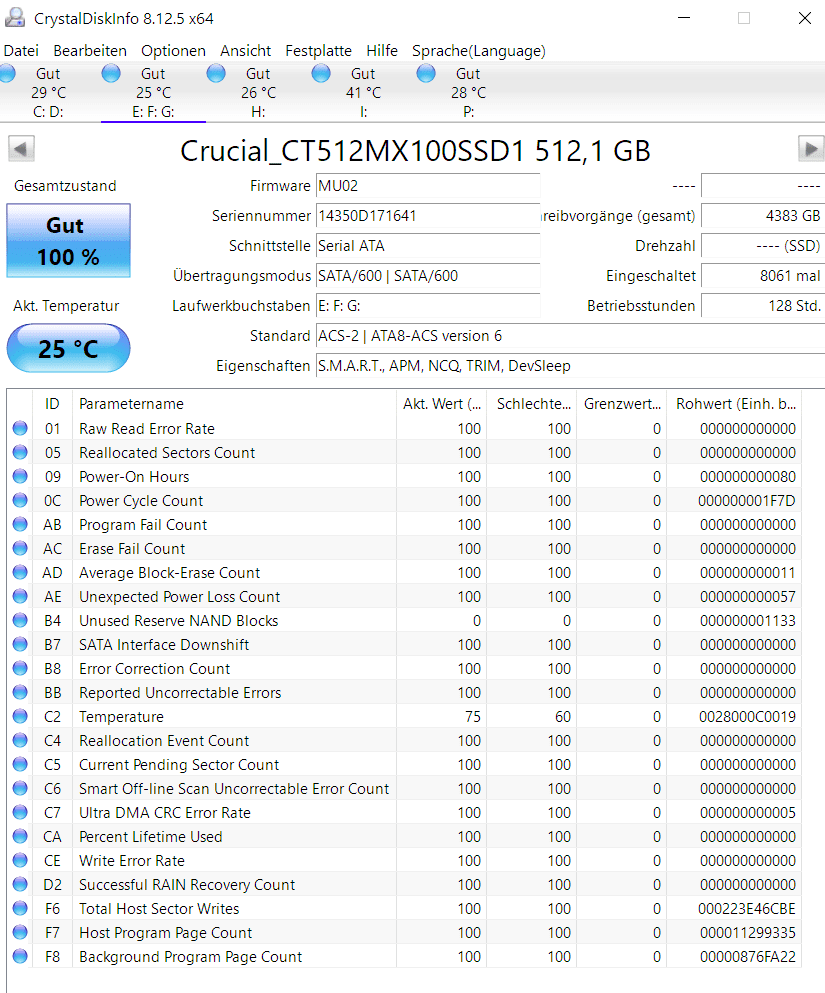Click the Parametername column header
The image size is (825, 993).
234,404
